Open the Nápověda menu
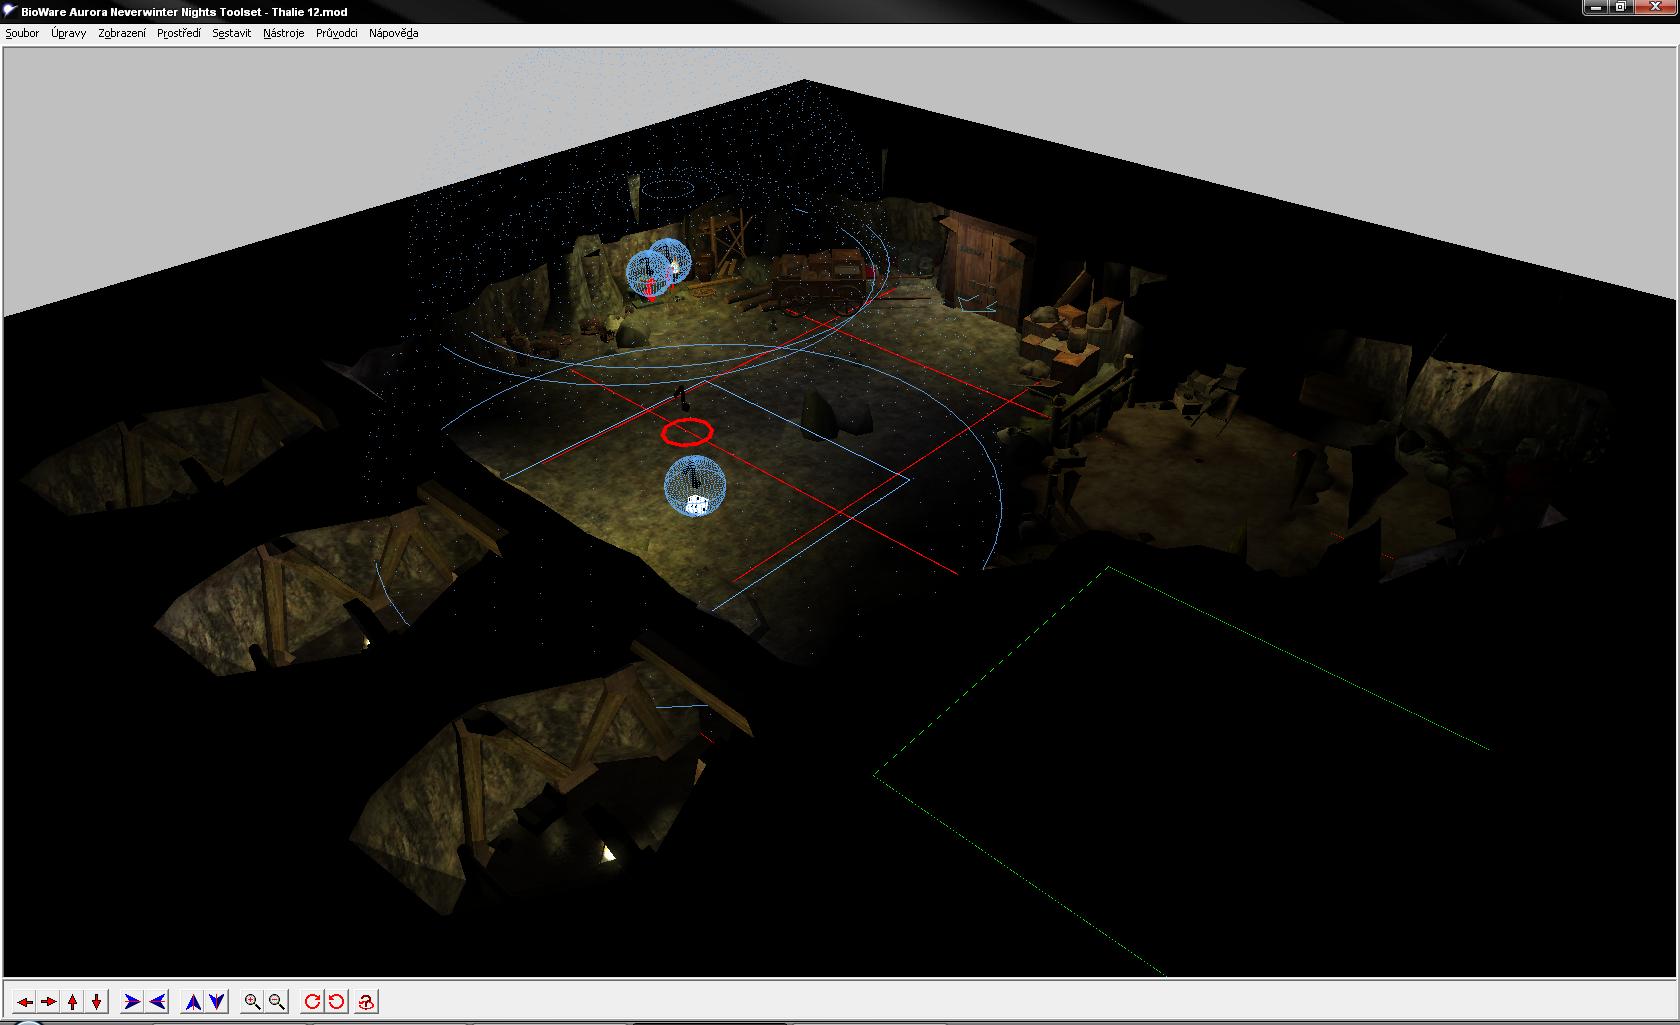Viewport: 1680px width, 1025px height. [x=394, y=33]
